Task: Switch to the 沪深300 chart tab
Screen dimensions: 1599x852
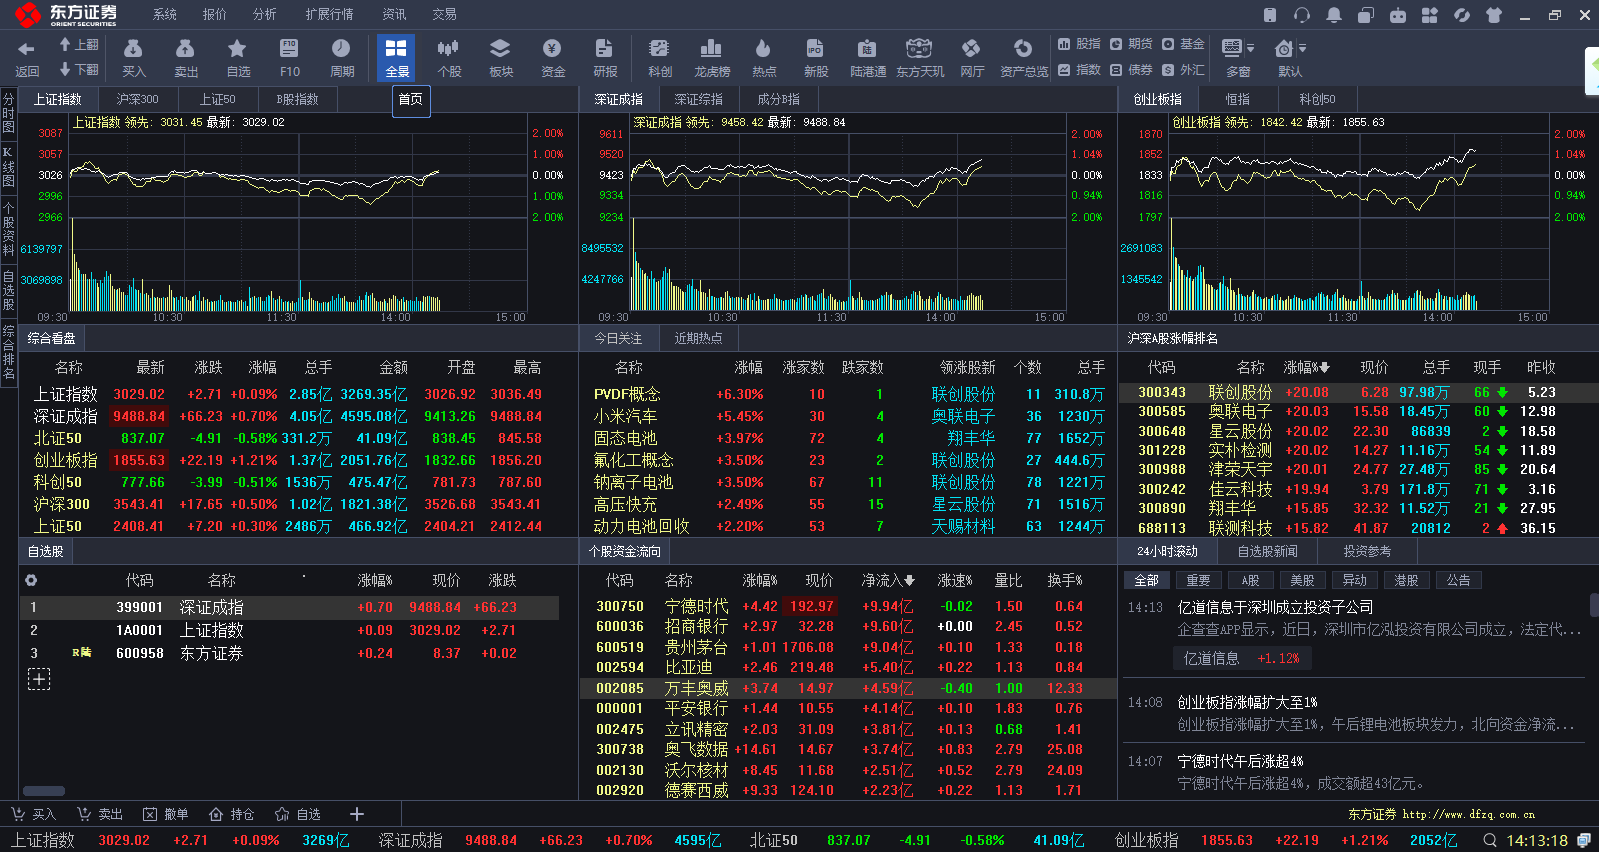Action: pos(137,99)
